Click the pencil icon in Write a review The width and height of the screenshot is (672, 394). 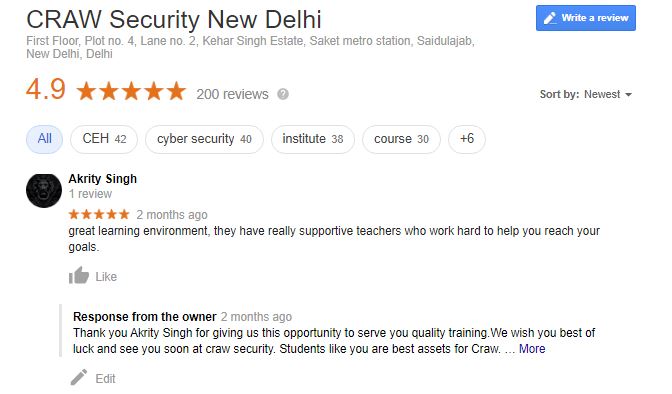(x=550, y=18)
